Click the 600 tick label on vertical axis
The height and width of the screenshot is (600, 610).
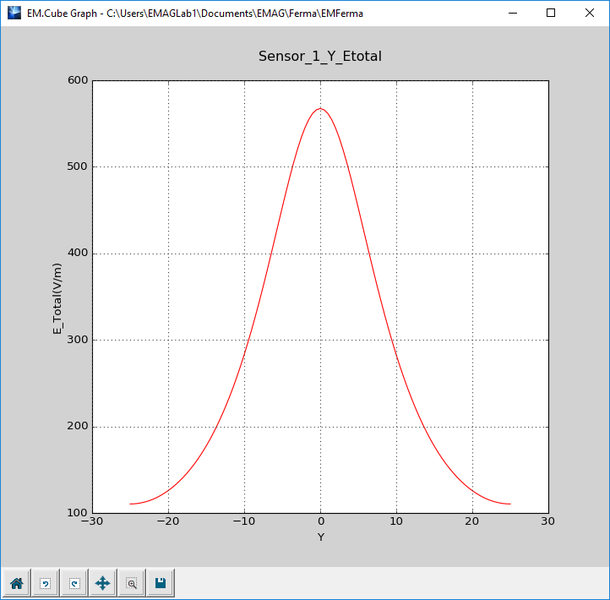(75, 81)
